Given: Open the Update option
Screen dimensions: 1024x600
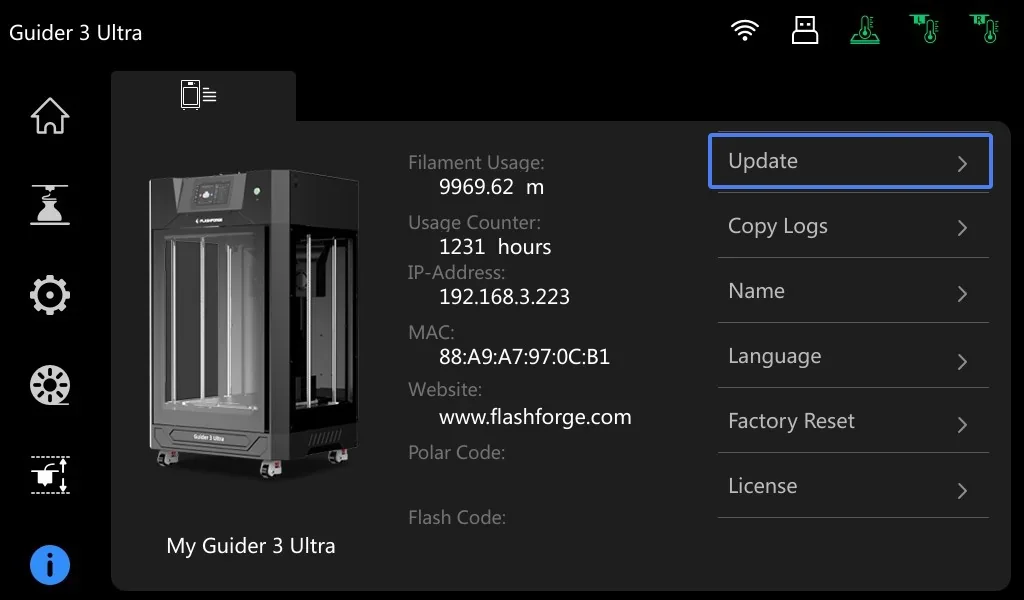Looking at the screenshot, I should tap(849, 161).
